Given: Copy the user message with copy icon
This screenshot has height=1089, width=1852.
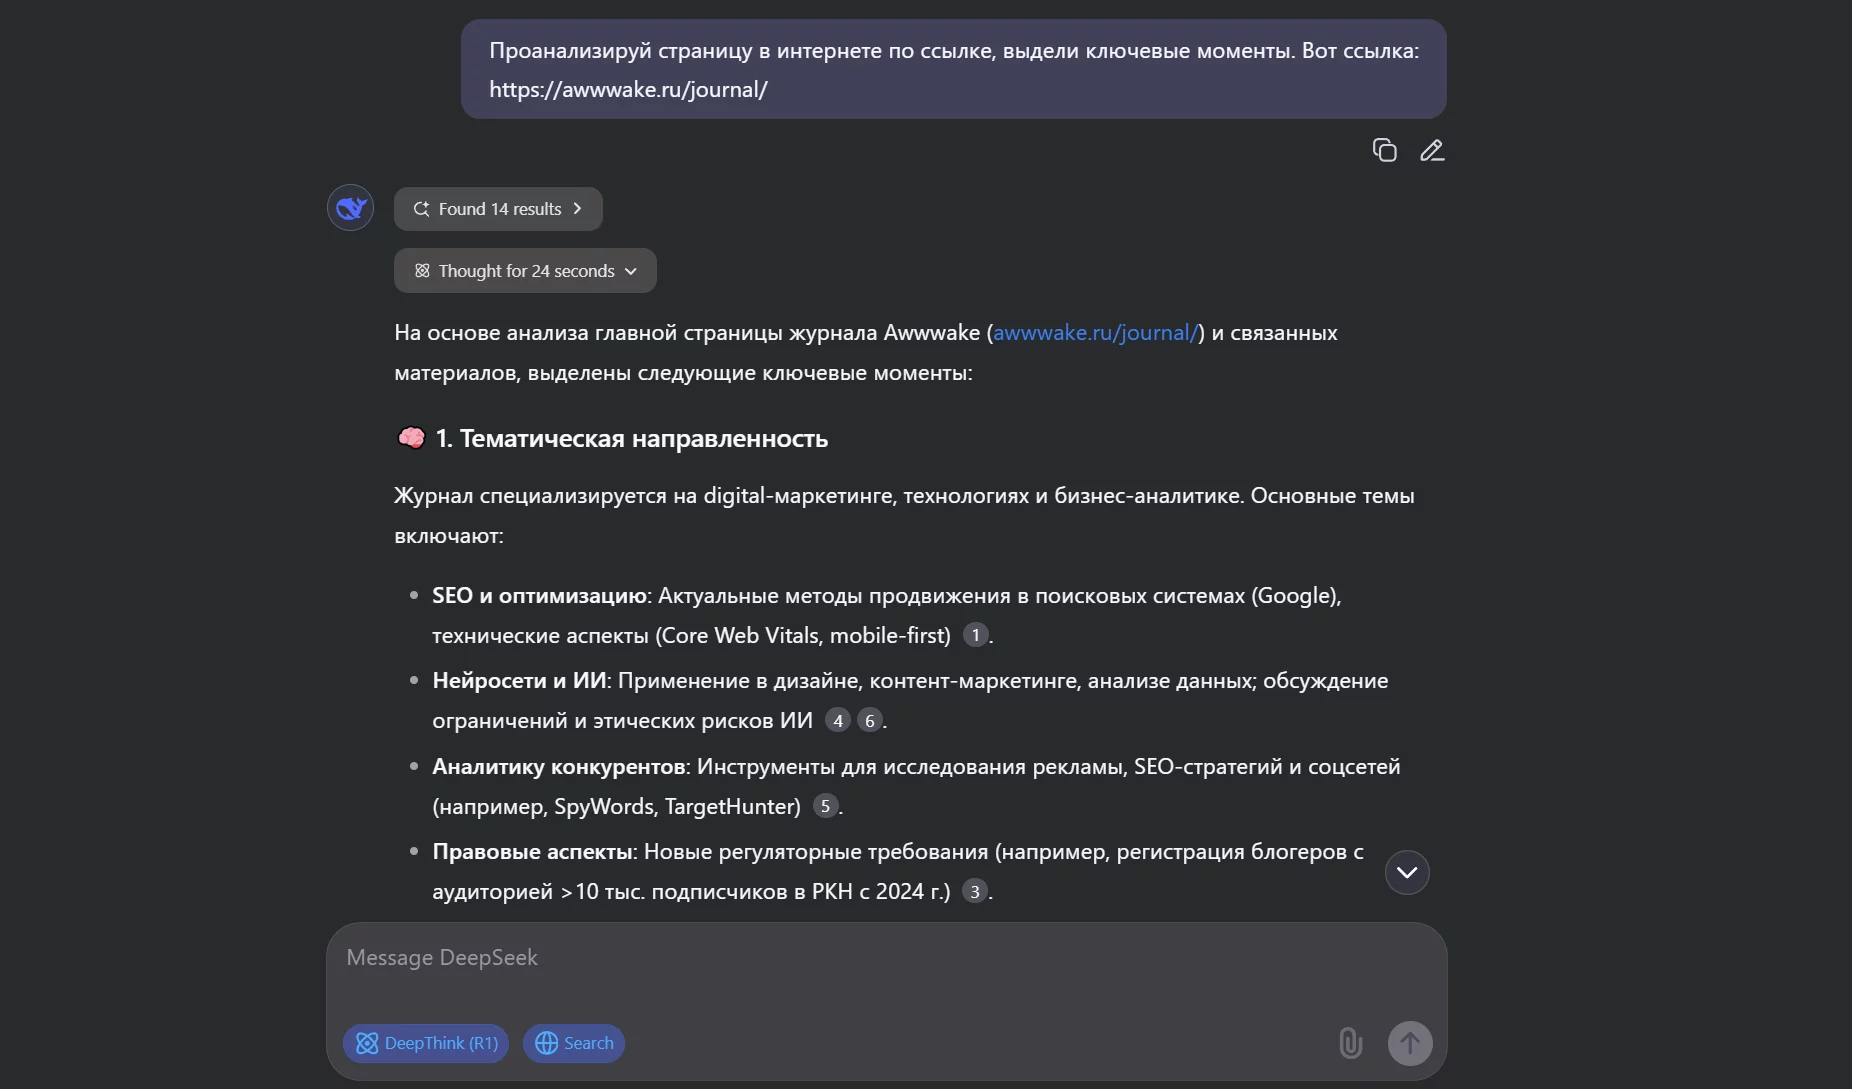Looking at the screenshot, I should pyautogui.click(x=1384, y=150).
